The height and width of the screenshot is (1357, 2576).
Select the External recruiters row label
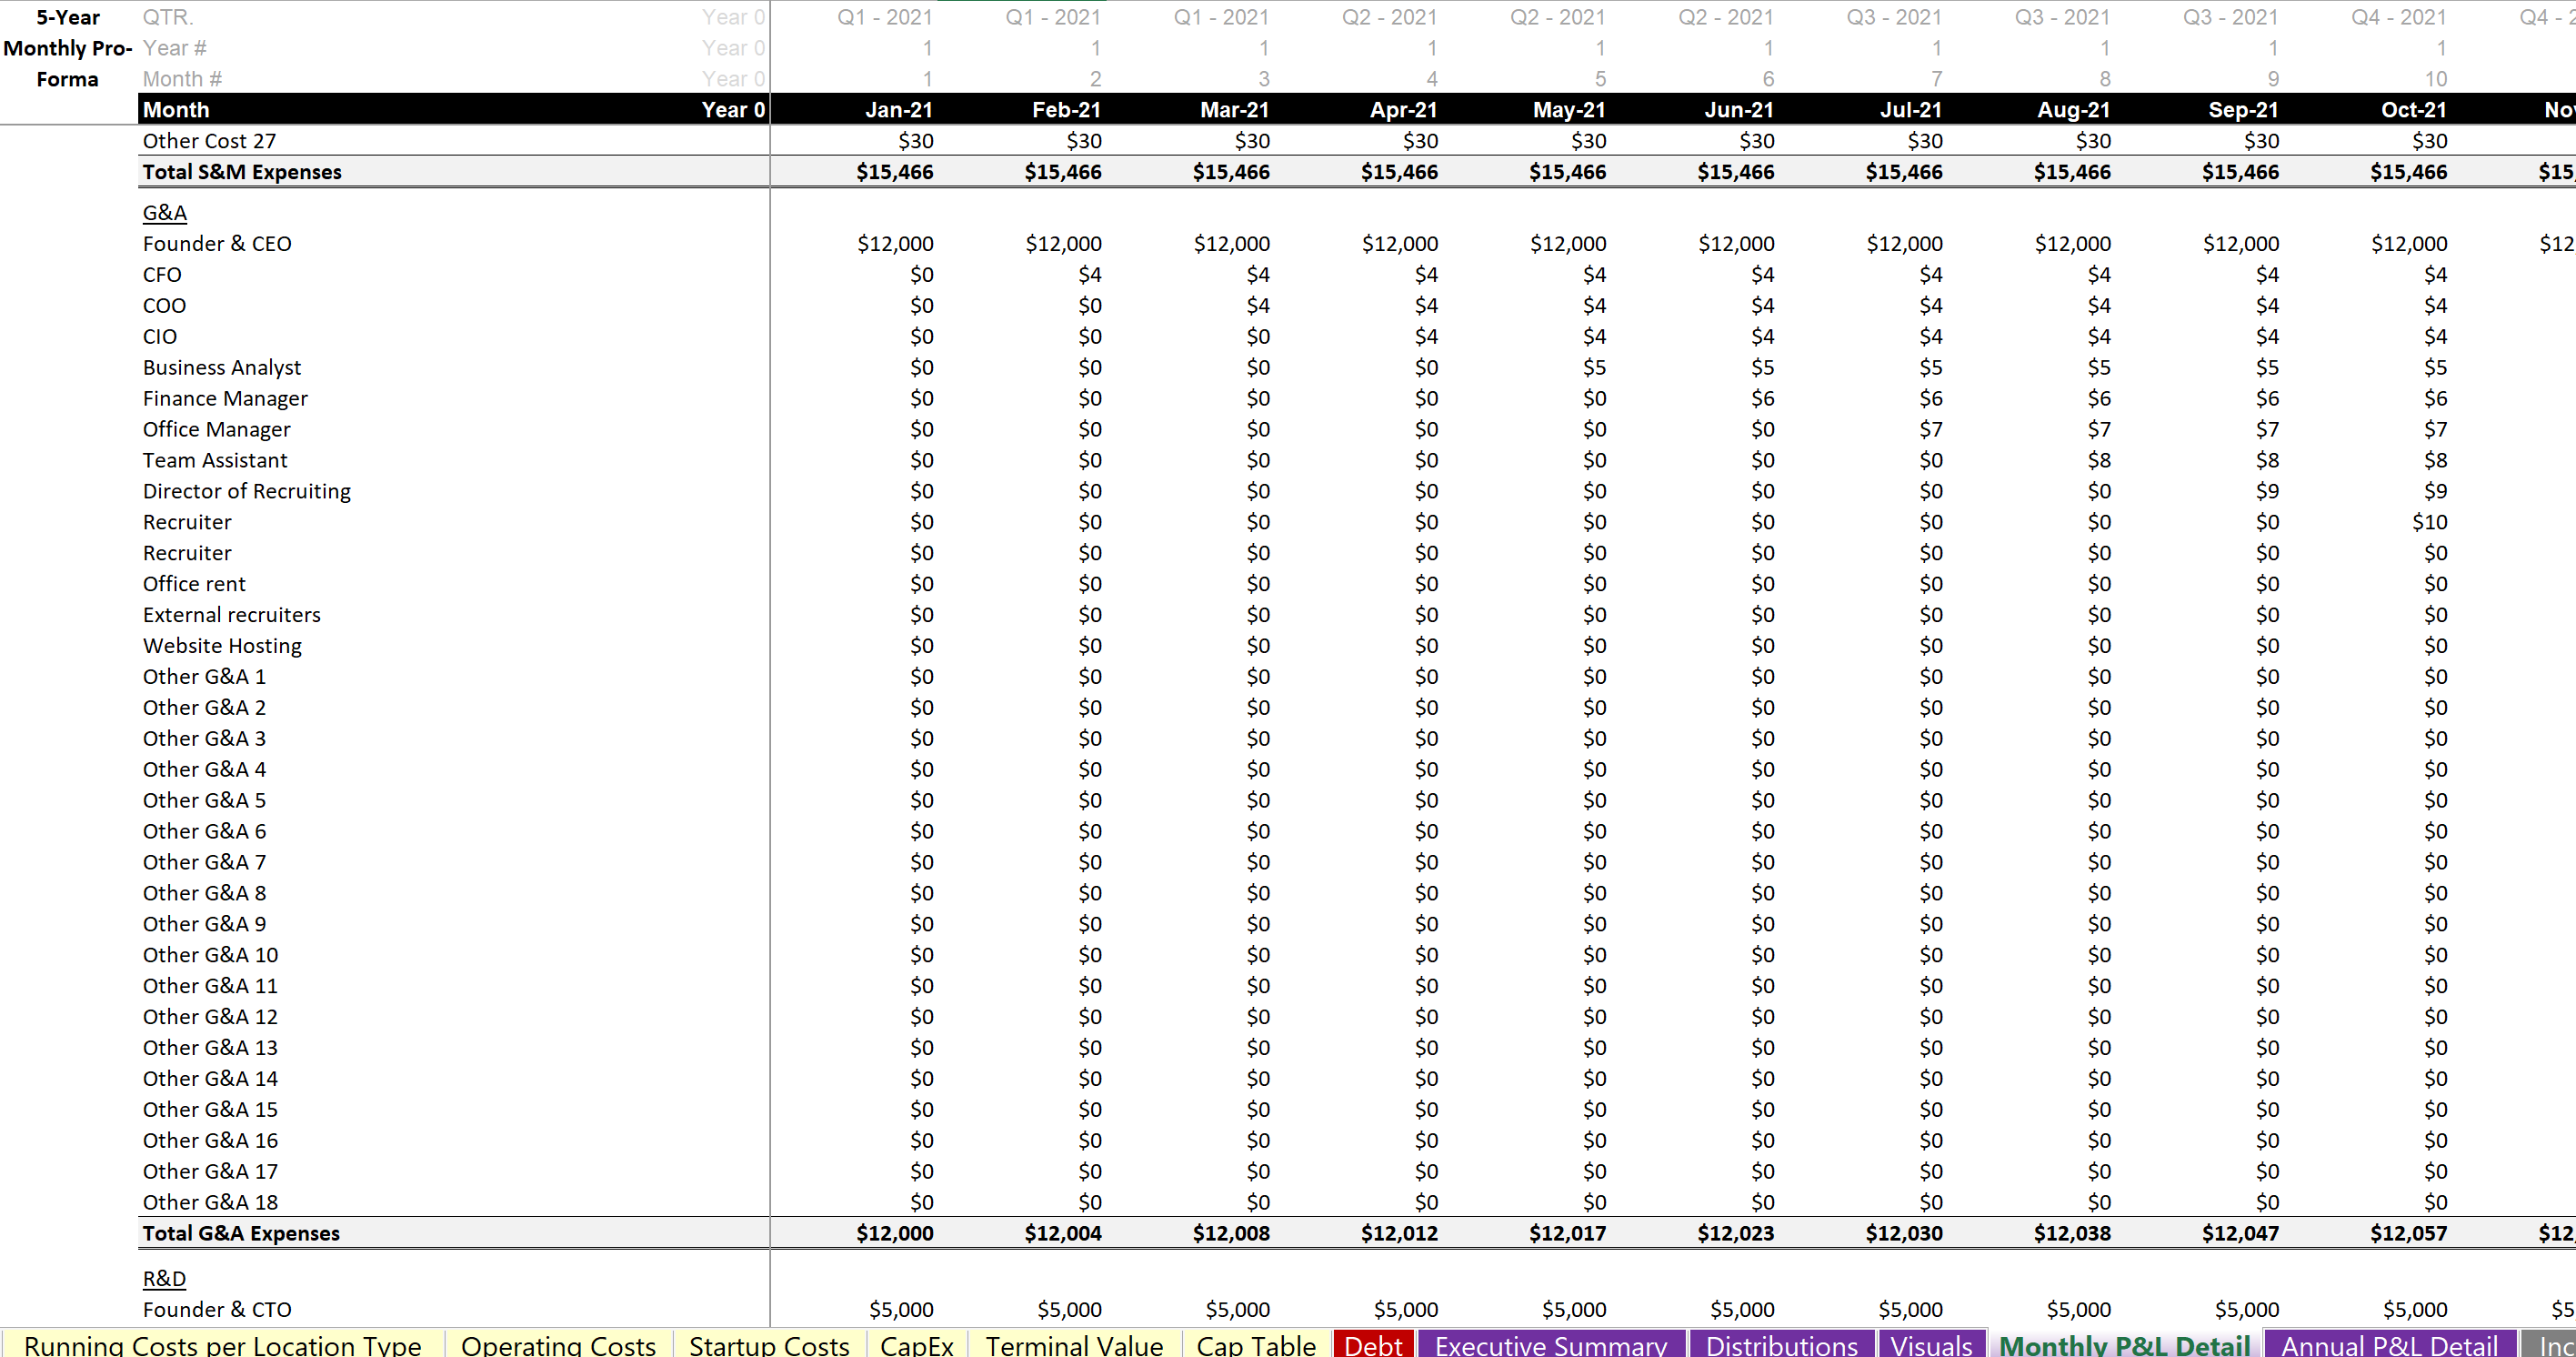(232, 615)
